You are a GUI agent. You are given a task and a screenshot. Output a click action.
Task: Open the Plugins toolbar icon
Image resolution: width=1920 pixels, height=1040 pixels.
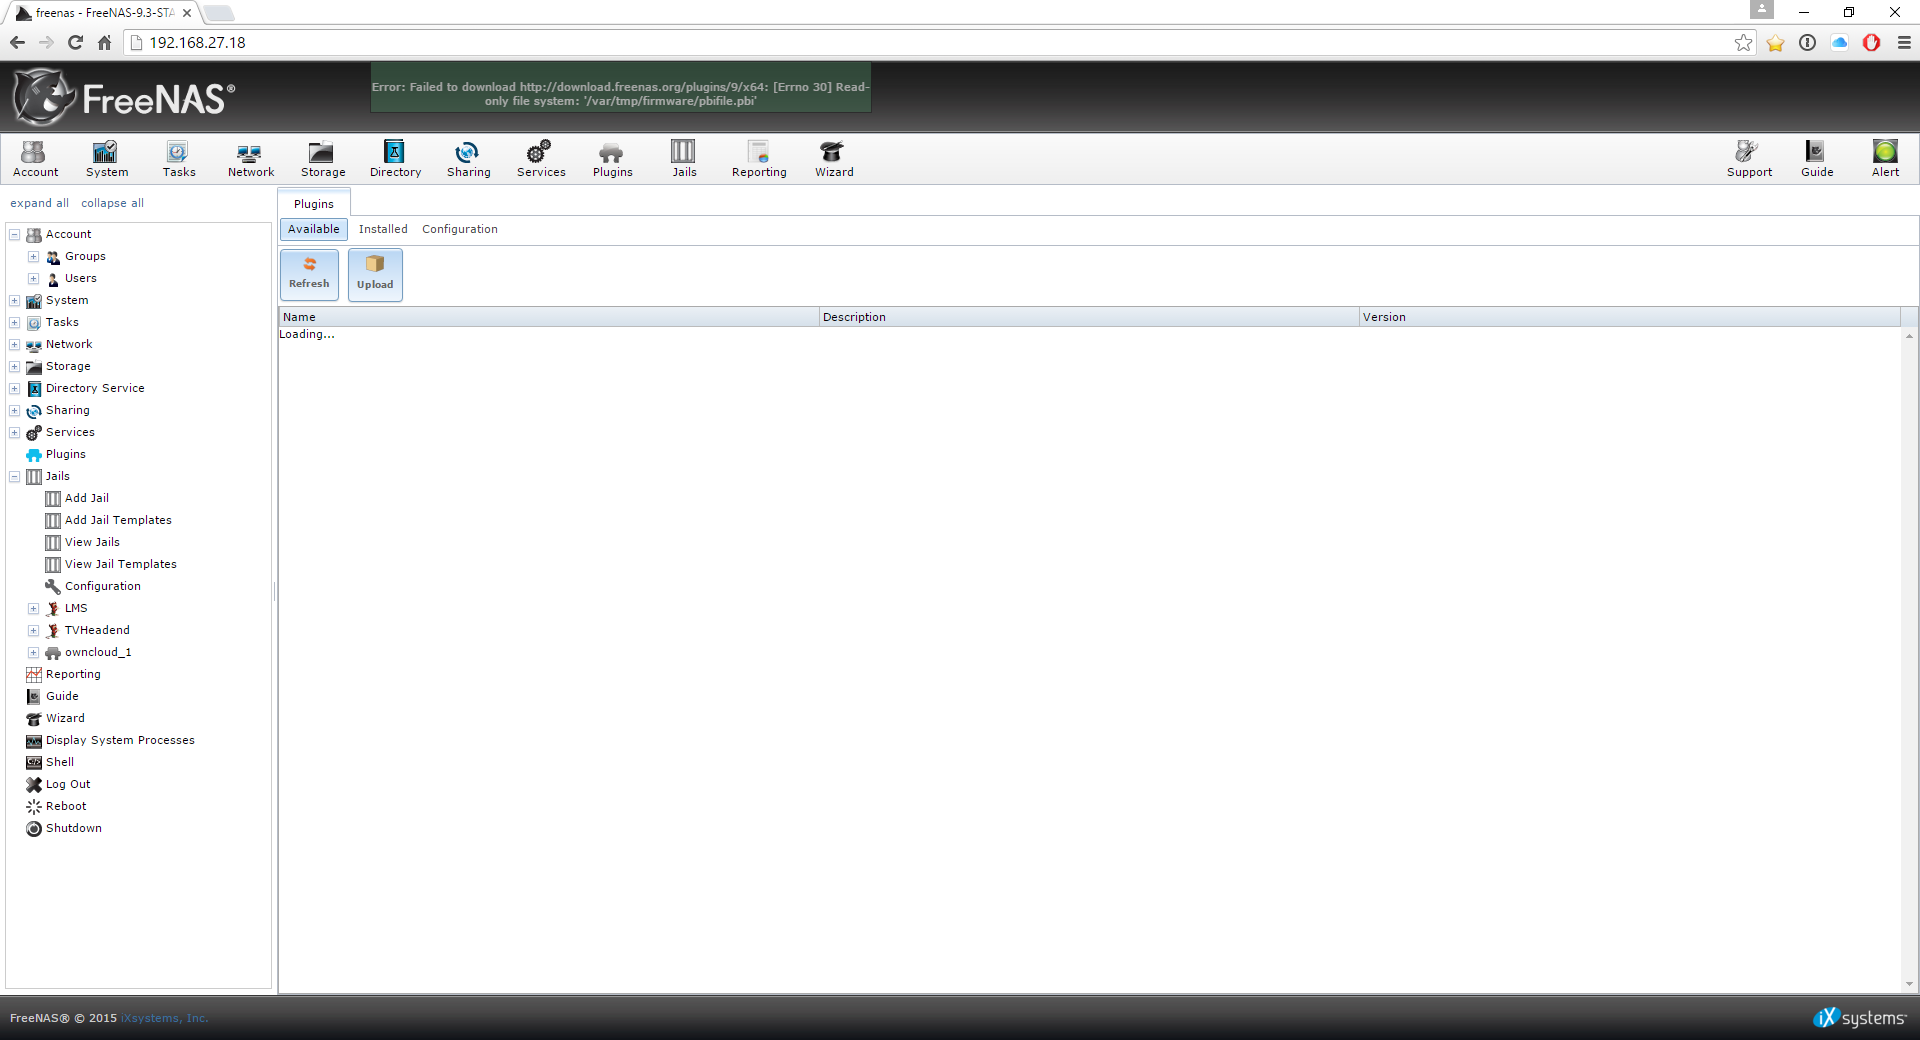click(612, 159)
